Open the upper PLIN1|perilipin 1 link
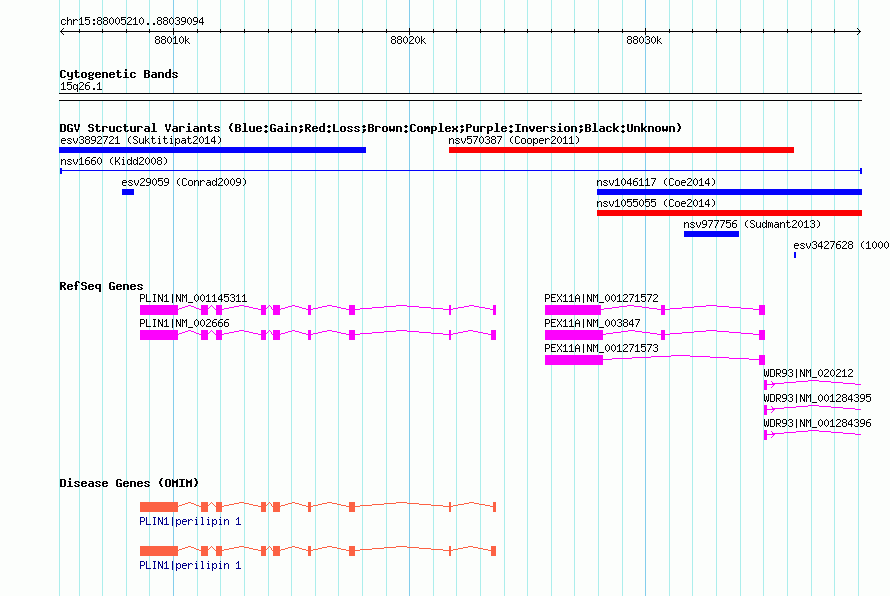 [x=190, y=521]
